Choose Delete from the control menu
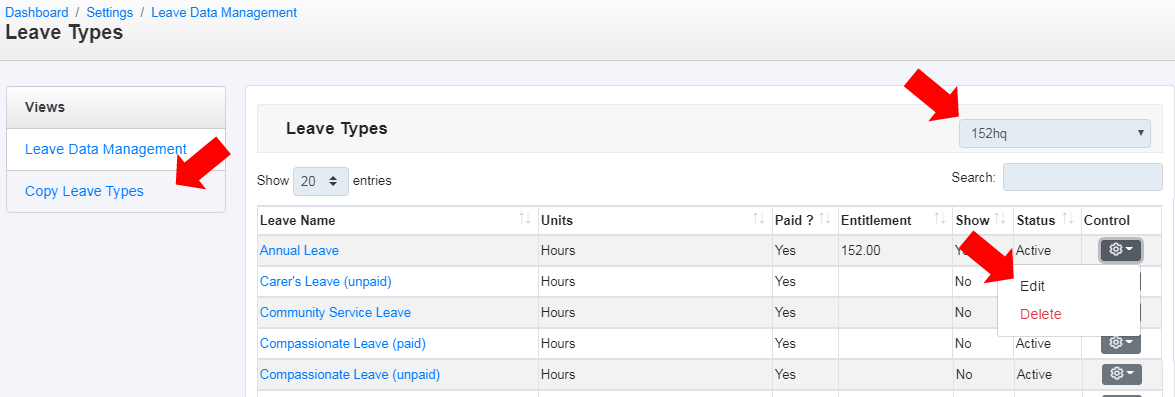This screenshot has height=397, width=1175. tap(1040, 314)
